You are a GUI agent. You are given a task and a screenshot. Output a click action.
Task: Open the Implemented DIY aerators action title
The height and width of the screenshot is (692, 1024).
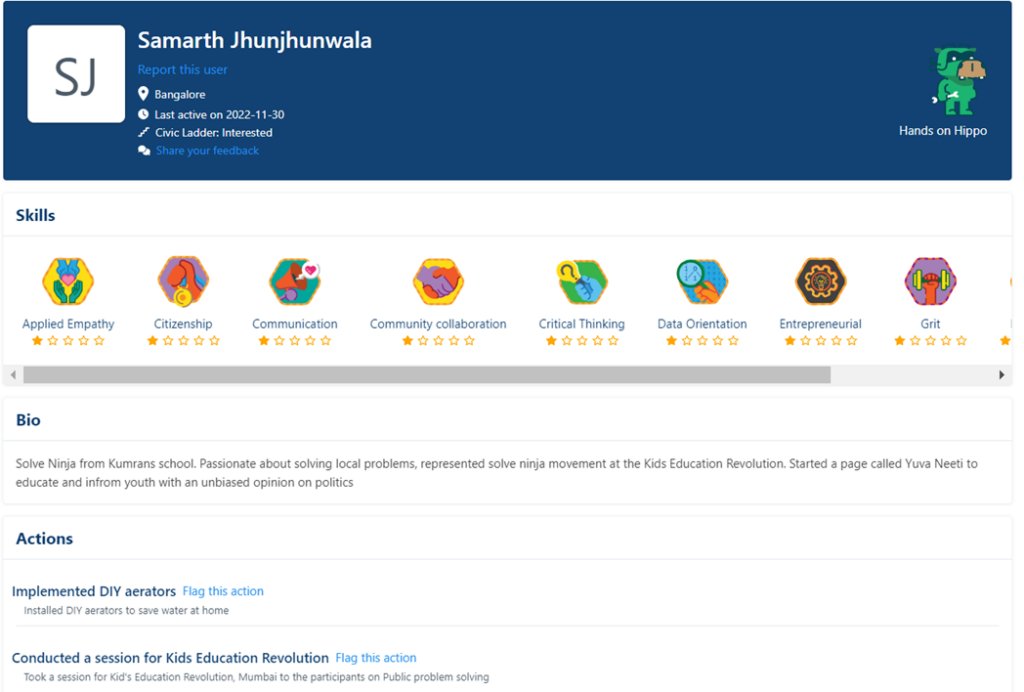click(94, 591)
